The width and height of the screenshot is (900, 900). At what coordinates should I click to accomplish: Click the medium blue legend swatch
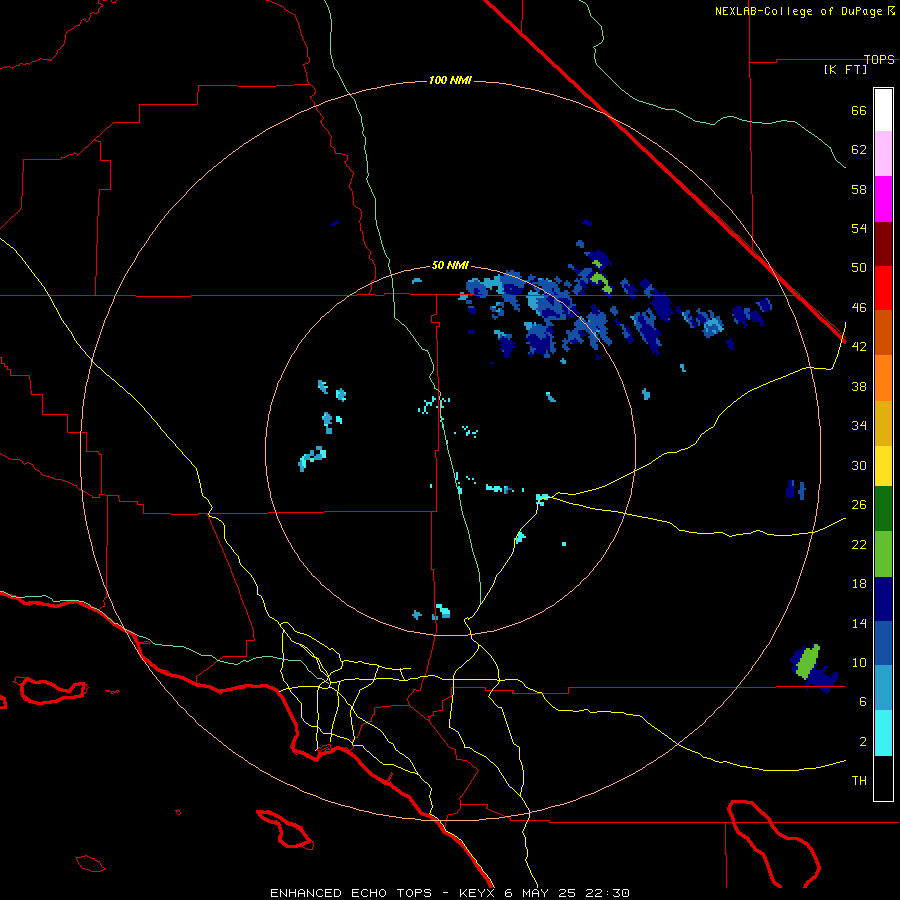tap(883, 643)
